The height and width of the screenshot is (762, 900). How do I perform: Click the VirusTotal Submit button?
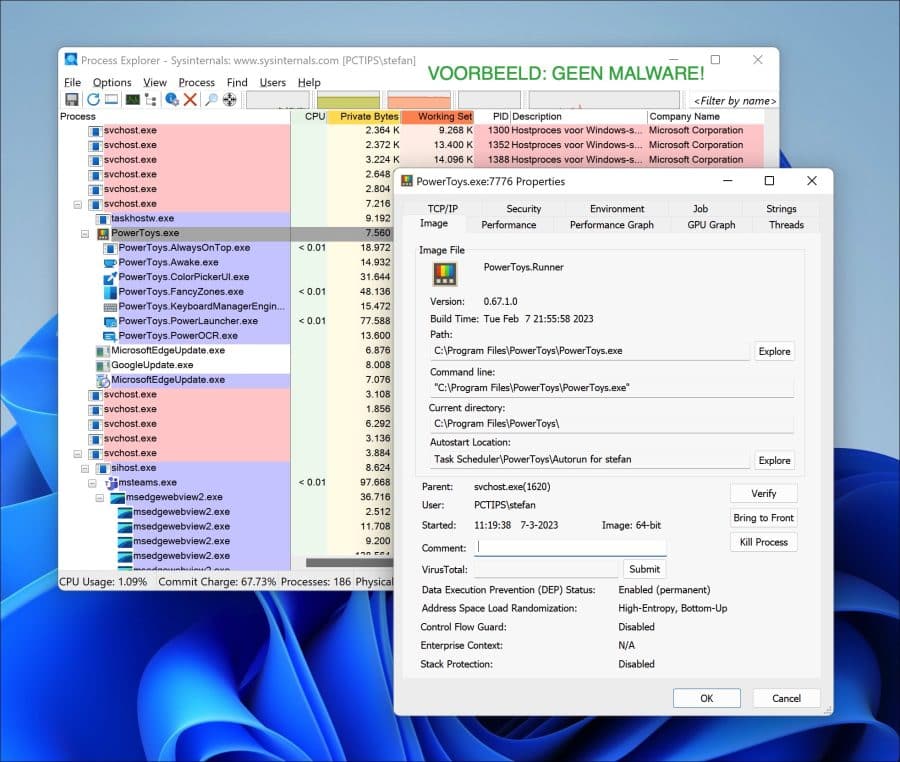pos(645,569)
